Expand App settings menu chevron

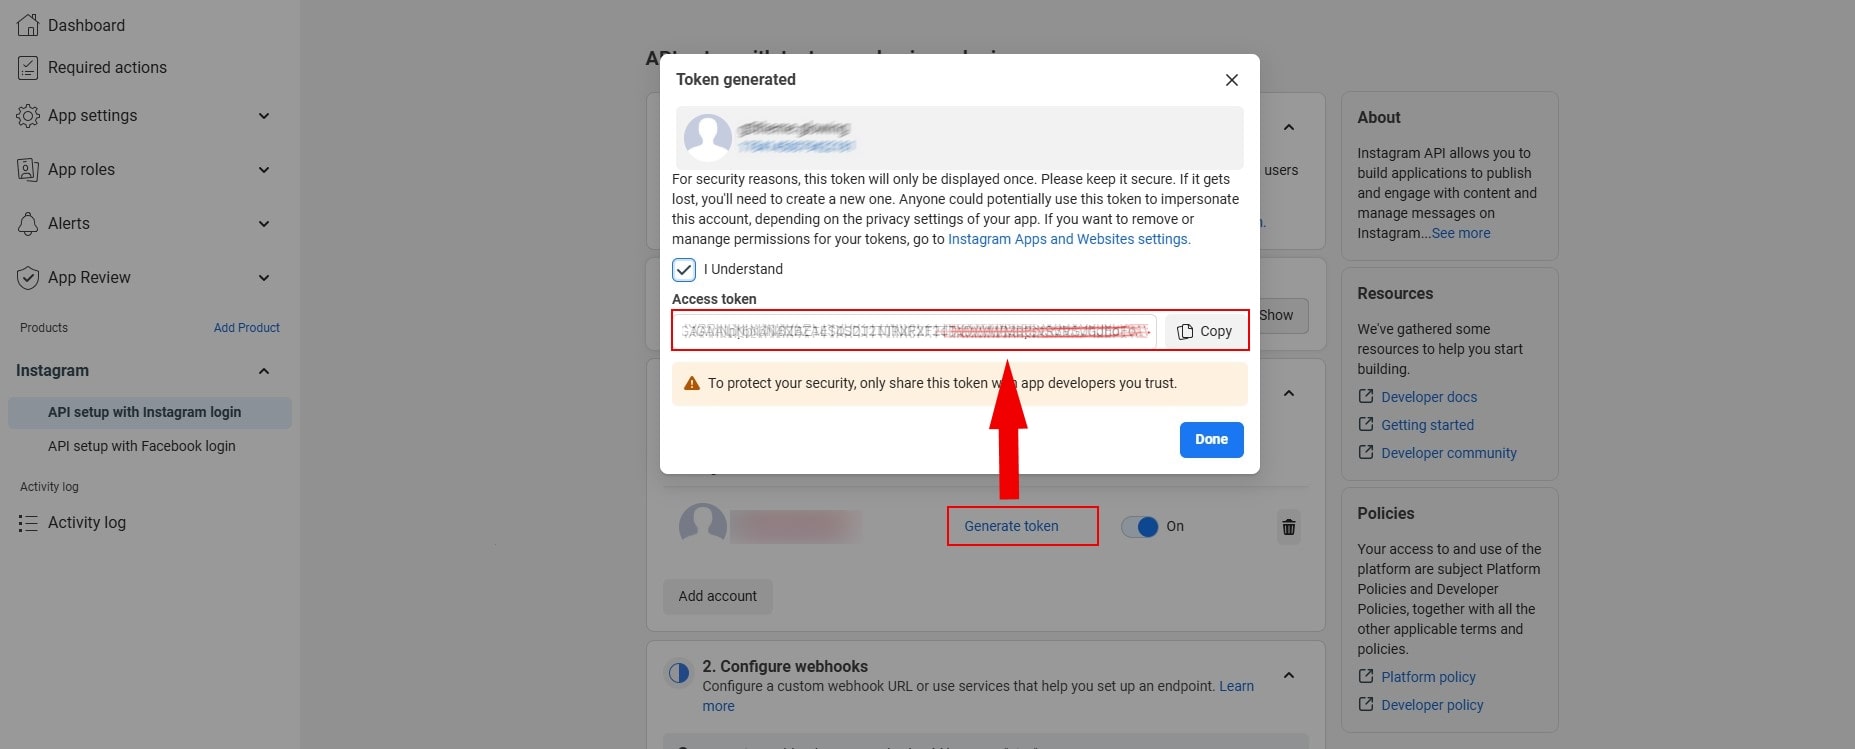coord(264,116)
